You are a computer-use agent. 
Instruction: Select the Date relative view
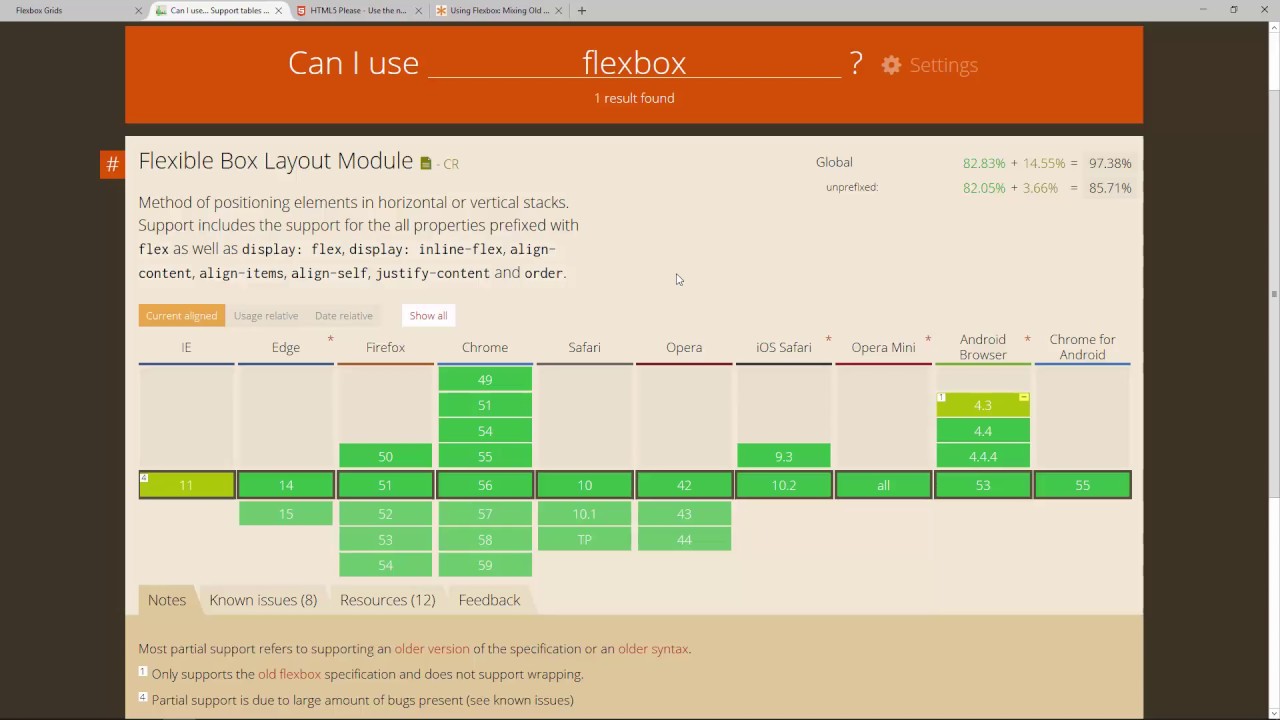click(x=344, y=315)
